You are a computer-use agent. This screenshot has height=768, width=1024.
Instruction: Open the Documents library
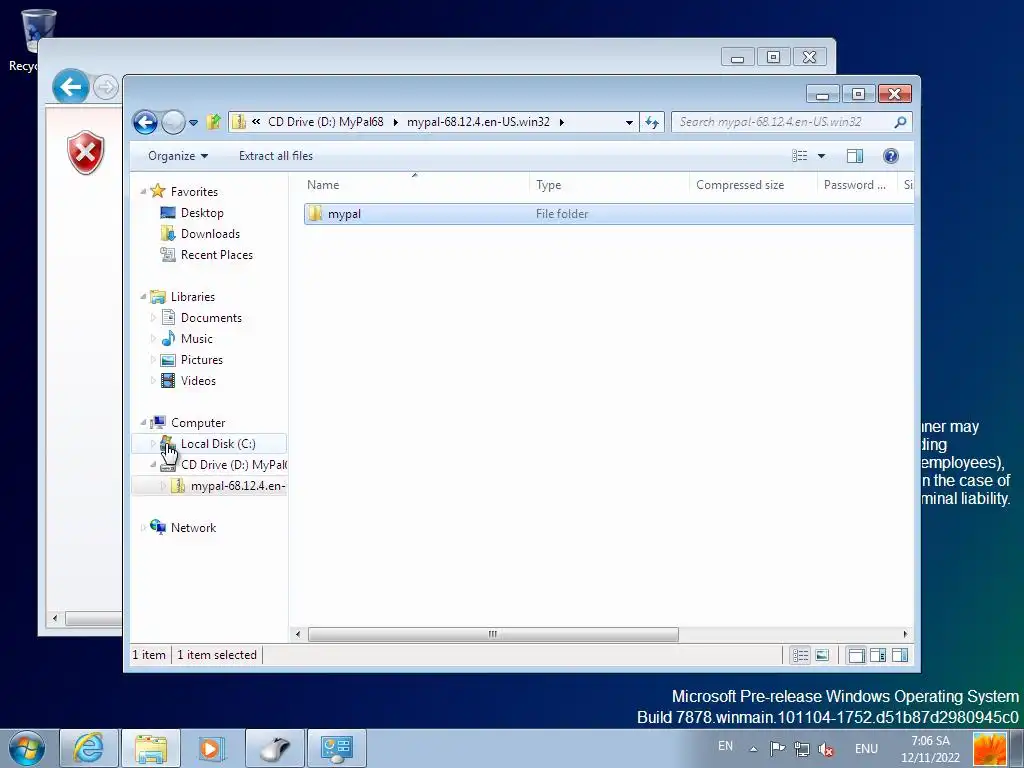[x=211, y=317]
